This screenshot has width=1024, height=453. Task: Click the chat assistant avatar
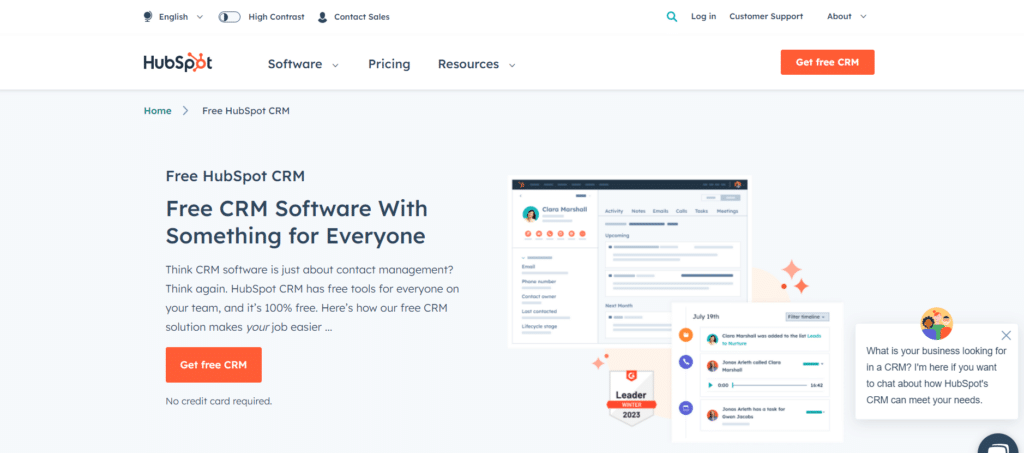coord(936,324)
